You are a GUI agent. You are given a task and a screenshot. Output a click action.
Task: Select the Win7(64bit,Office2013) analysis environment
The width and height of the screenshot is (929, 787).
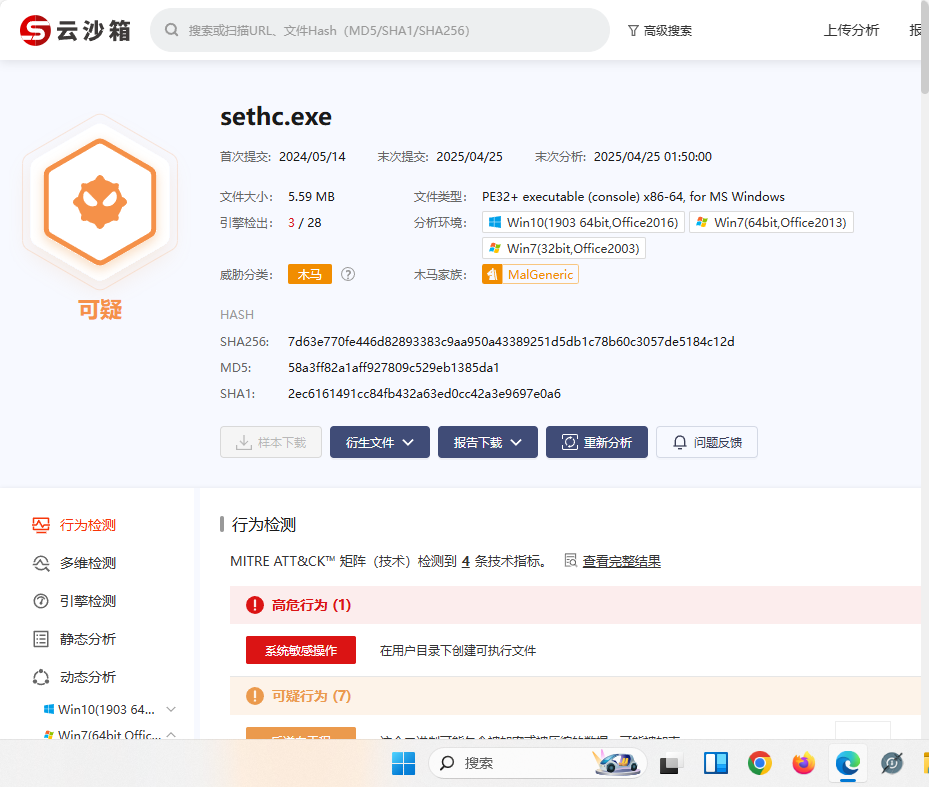[771, 222]
